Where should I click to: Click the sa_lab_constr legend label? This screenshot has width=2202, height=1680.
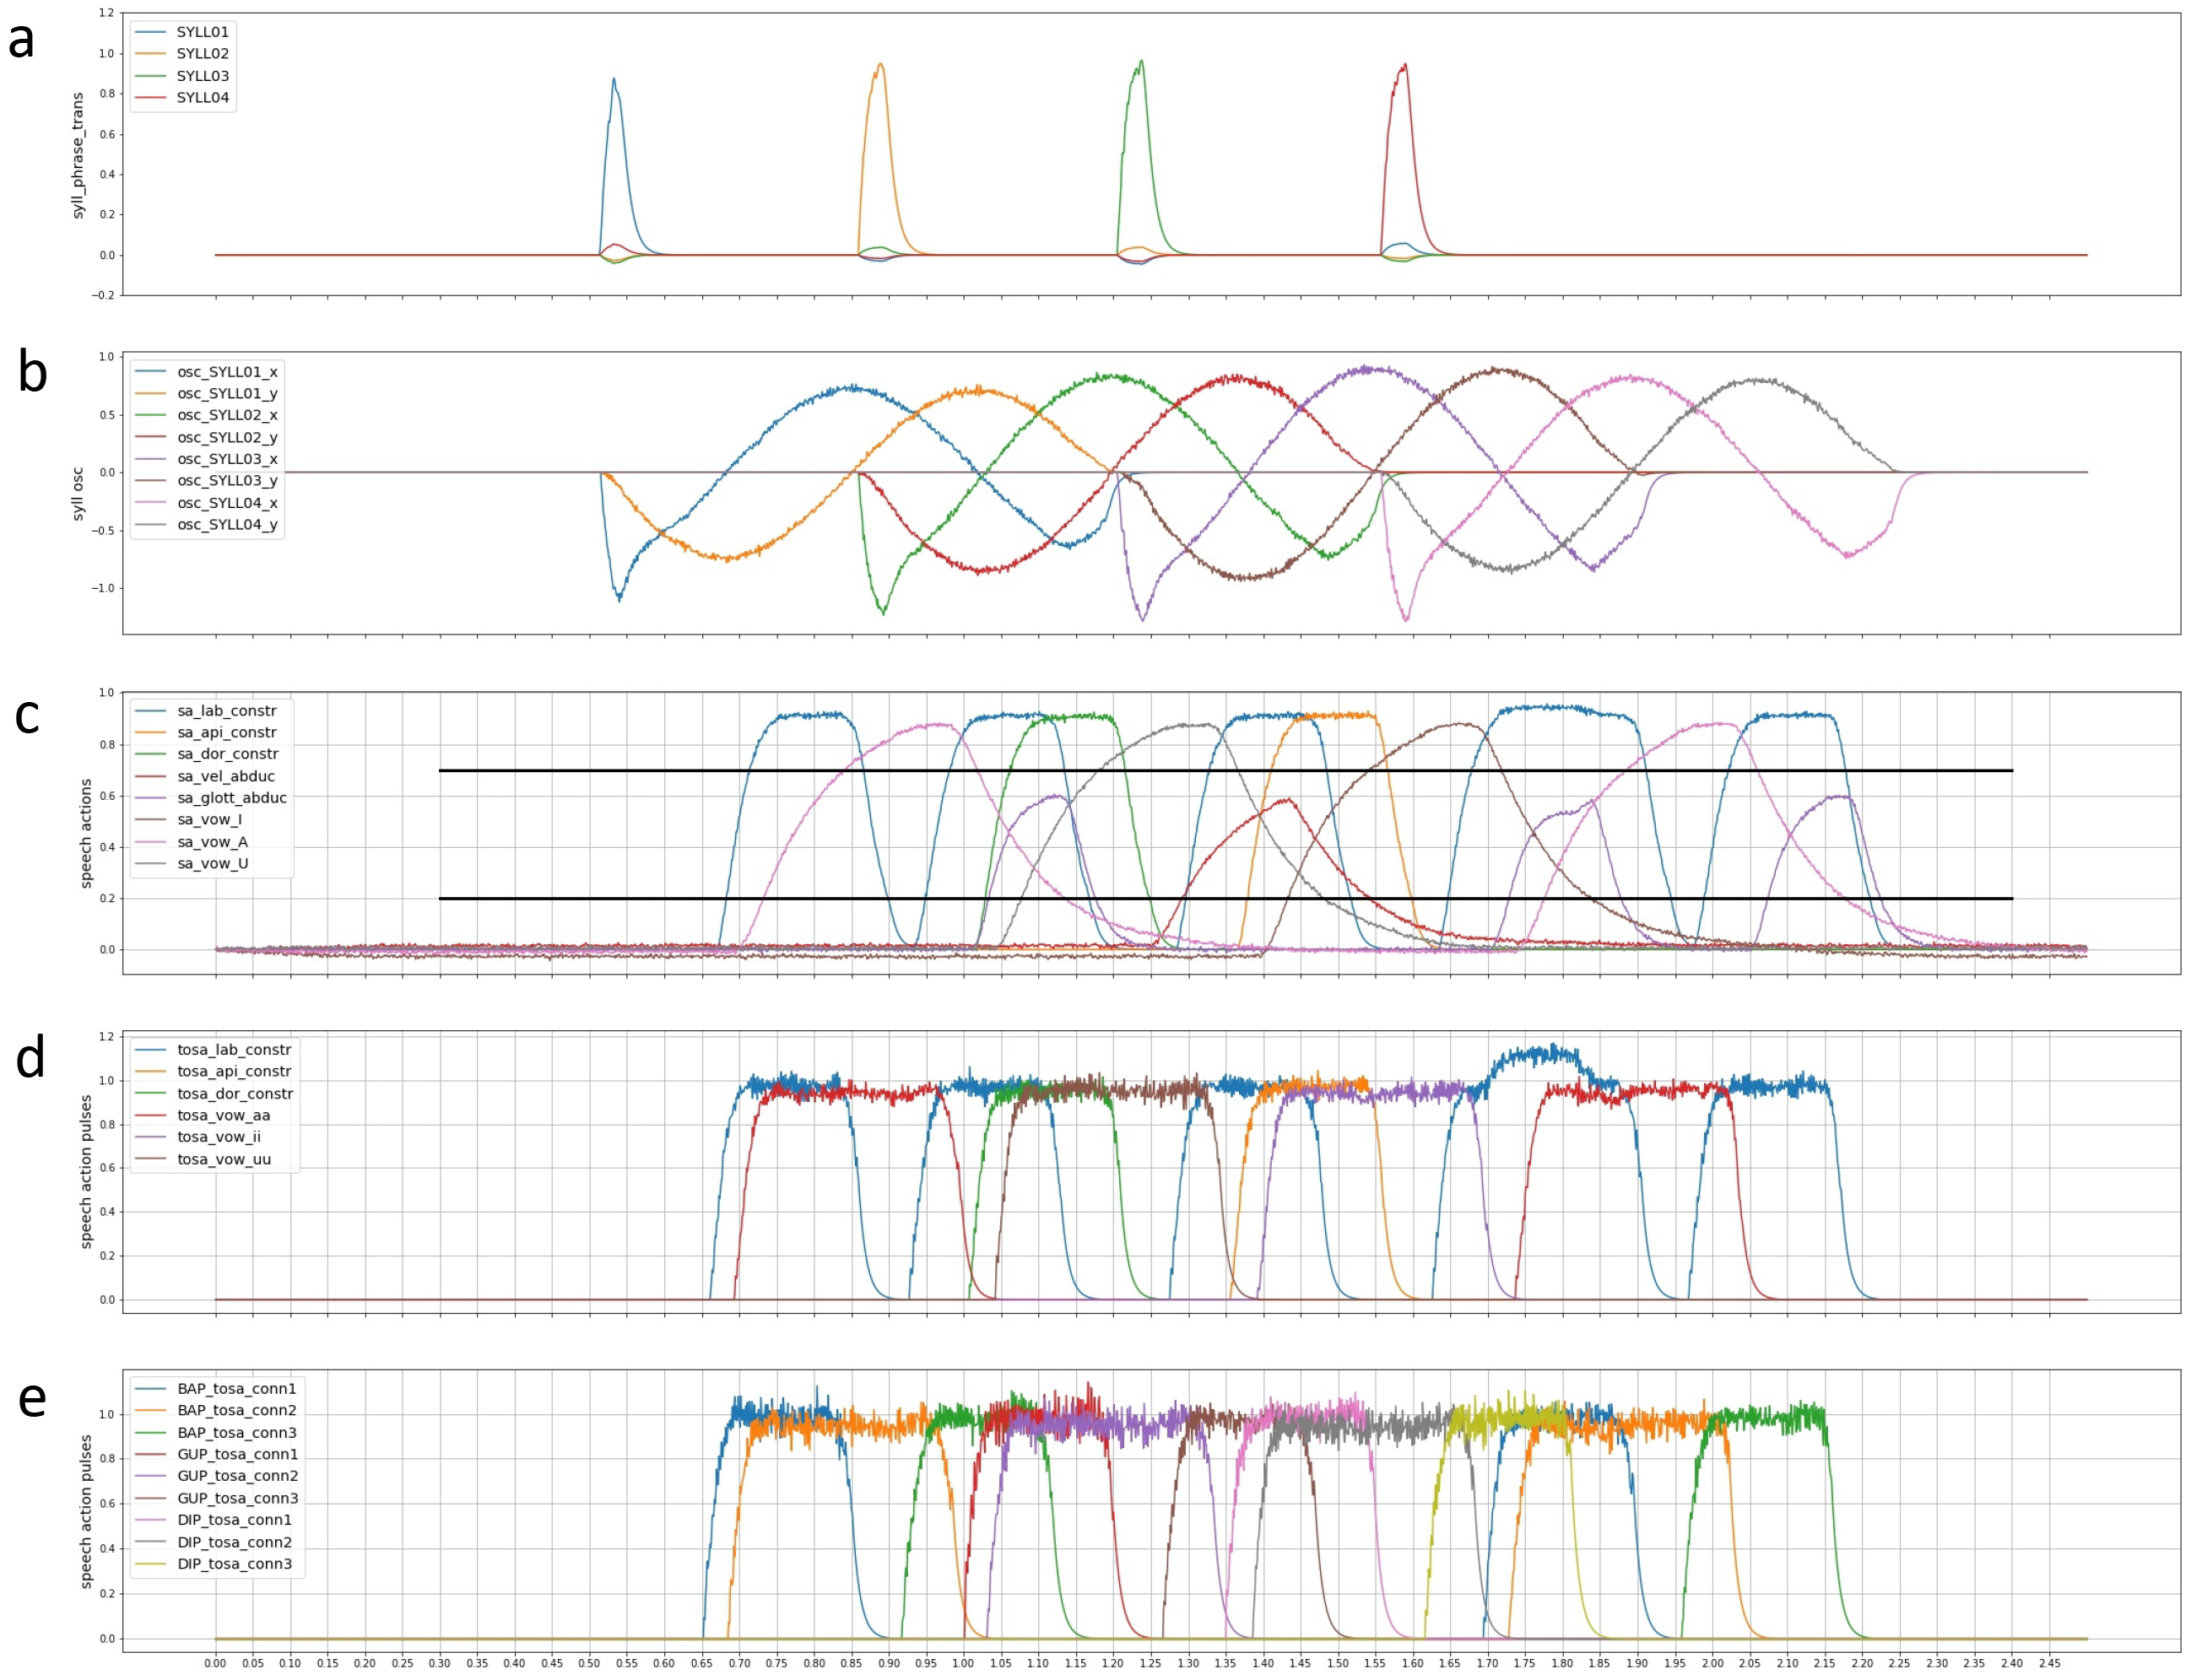click(x=227, y=711)
